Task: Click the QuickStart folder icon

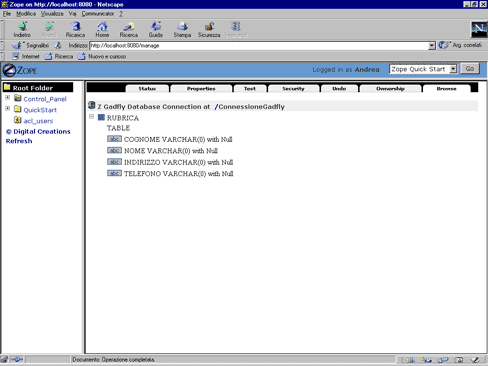Action: (18, 109)
